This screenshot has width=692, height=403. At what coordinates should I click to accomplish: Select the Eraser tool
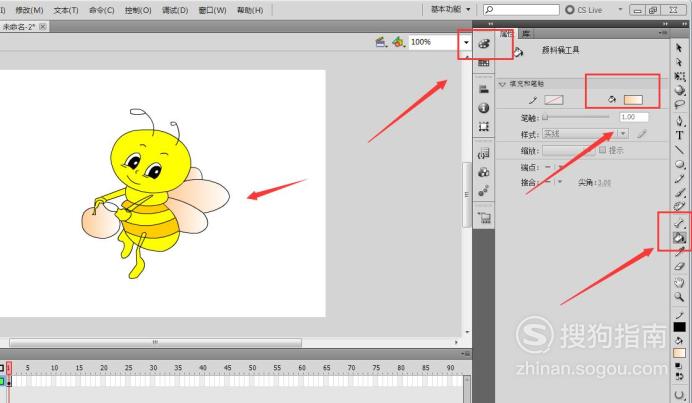[679, 266]
